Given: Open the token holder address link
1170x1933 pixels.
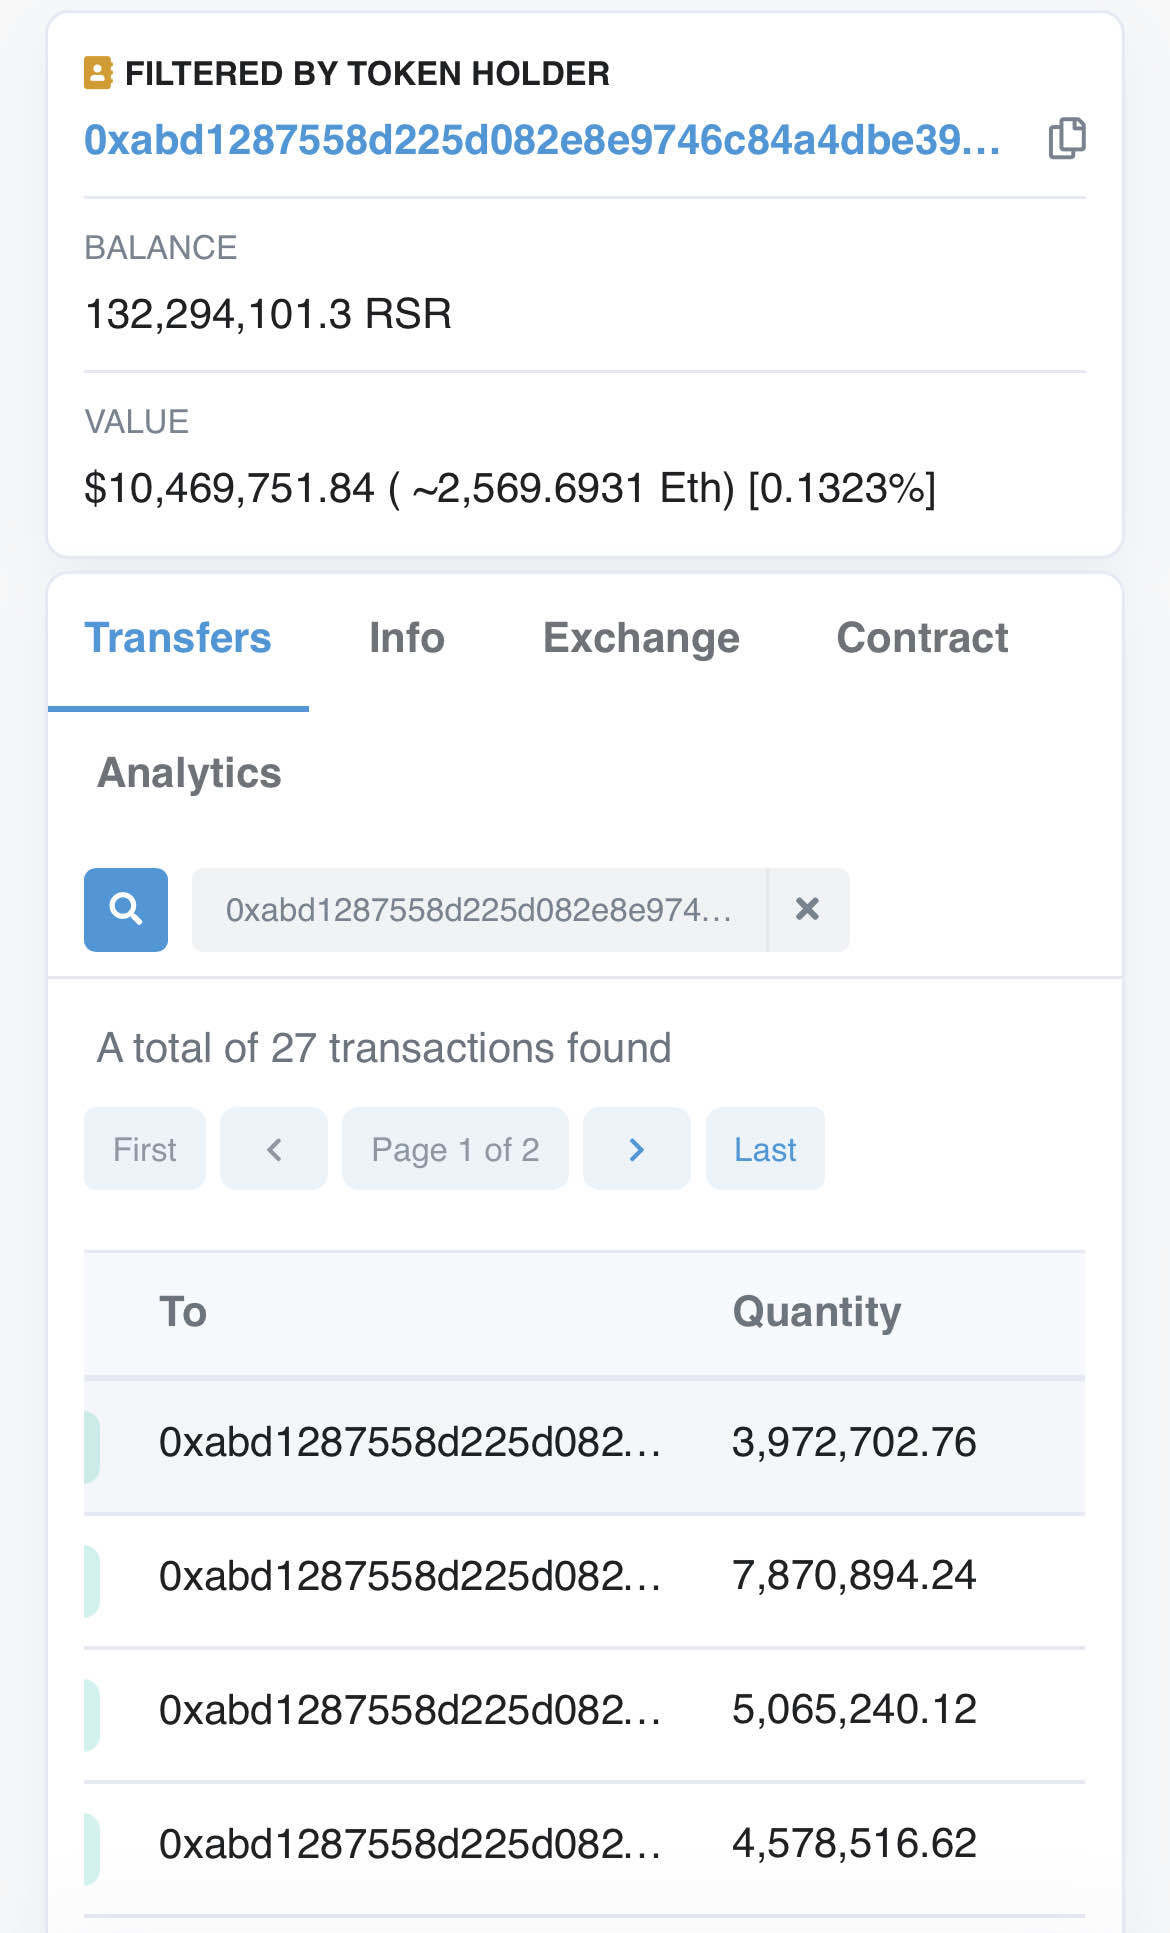Looking at the screenshot, I should 542,140.
